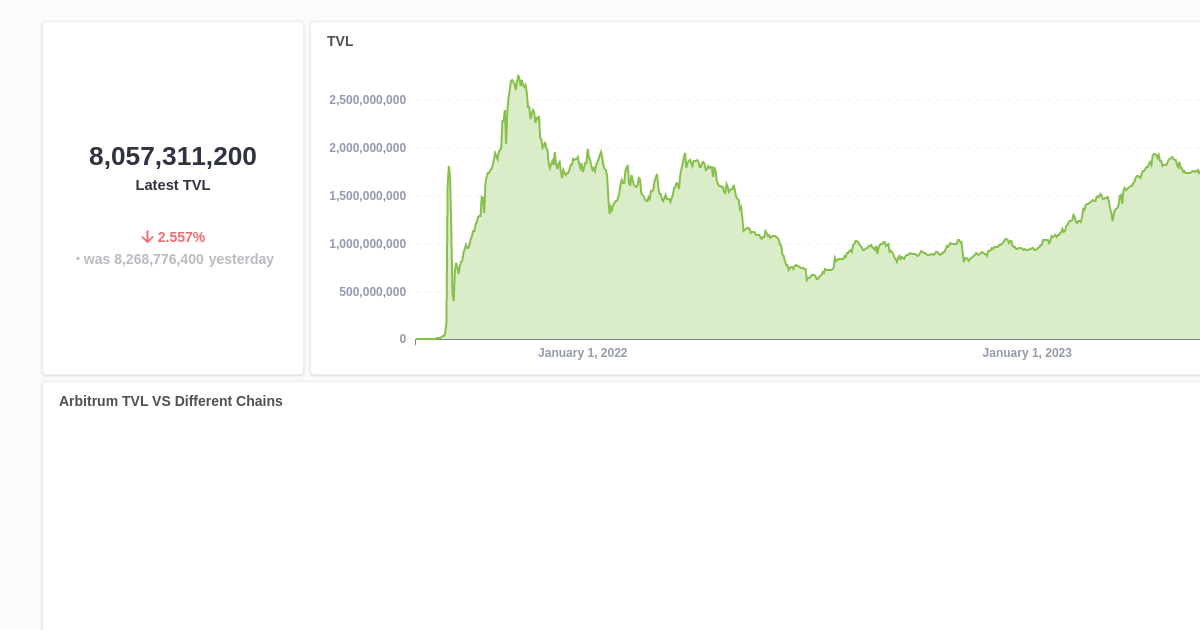Click the downward red arrow icon
Screen dimensions: 1200x630
click(147, 237)
